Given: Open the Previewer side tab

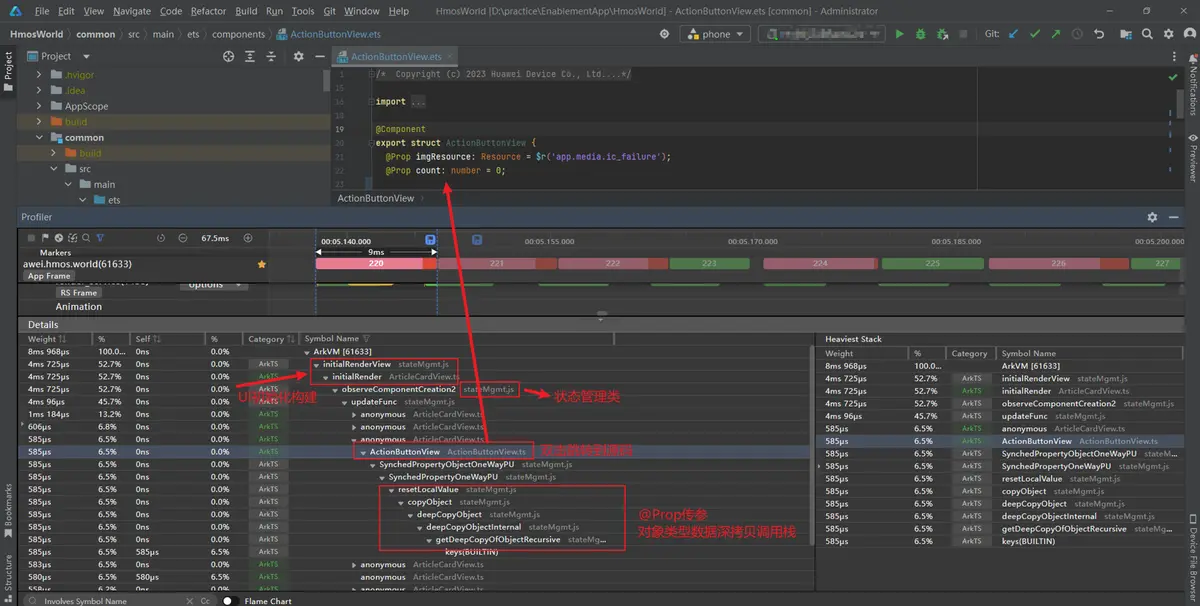Looking at the screenshot, I should click(x=1192, y=157).
